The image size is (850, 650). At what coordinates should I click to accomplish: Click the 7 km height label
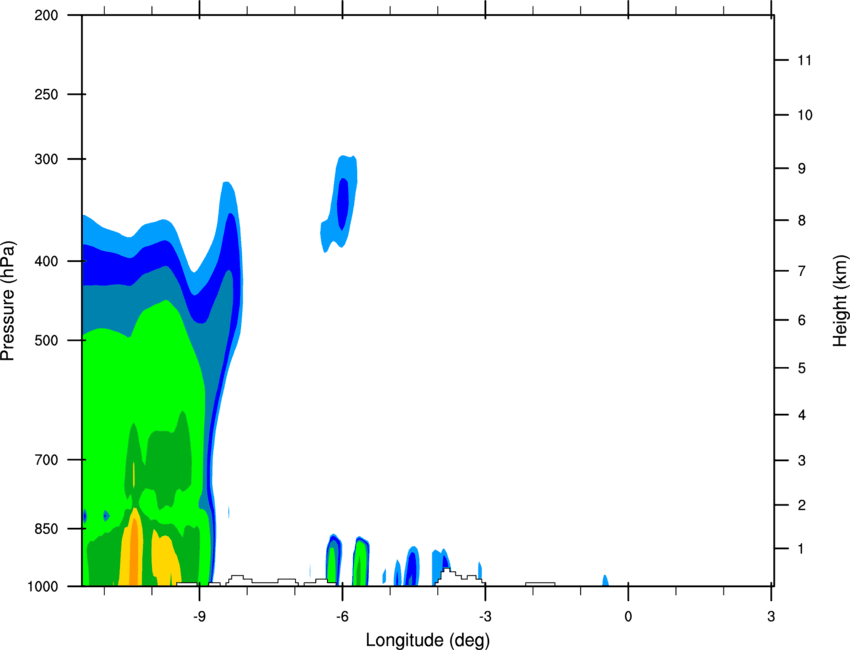pos(802,271)
